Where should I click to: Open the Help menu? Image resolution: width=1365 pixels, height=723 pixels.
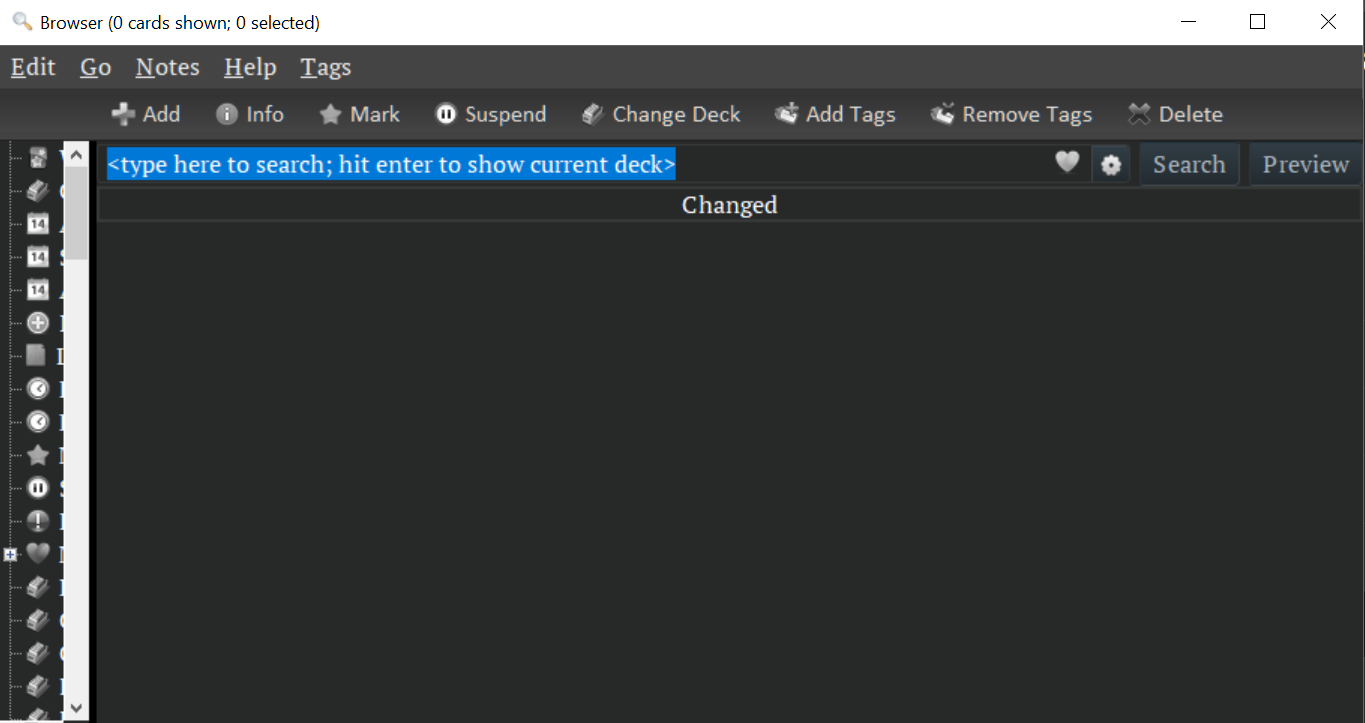pyautogui.click(x=250, y=67)
